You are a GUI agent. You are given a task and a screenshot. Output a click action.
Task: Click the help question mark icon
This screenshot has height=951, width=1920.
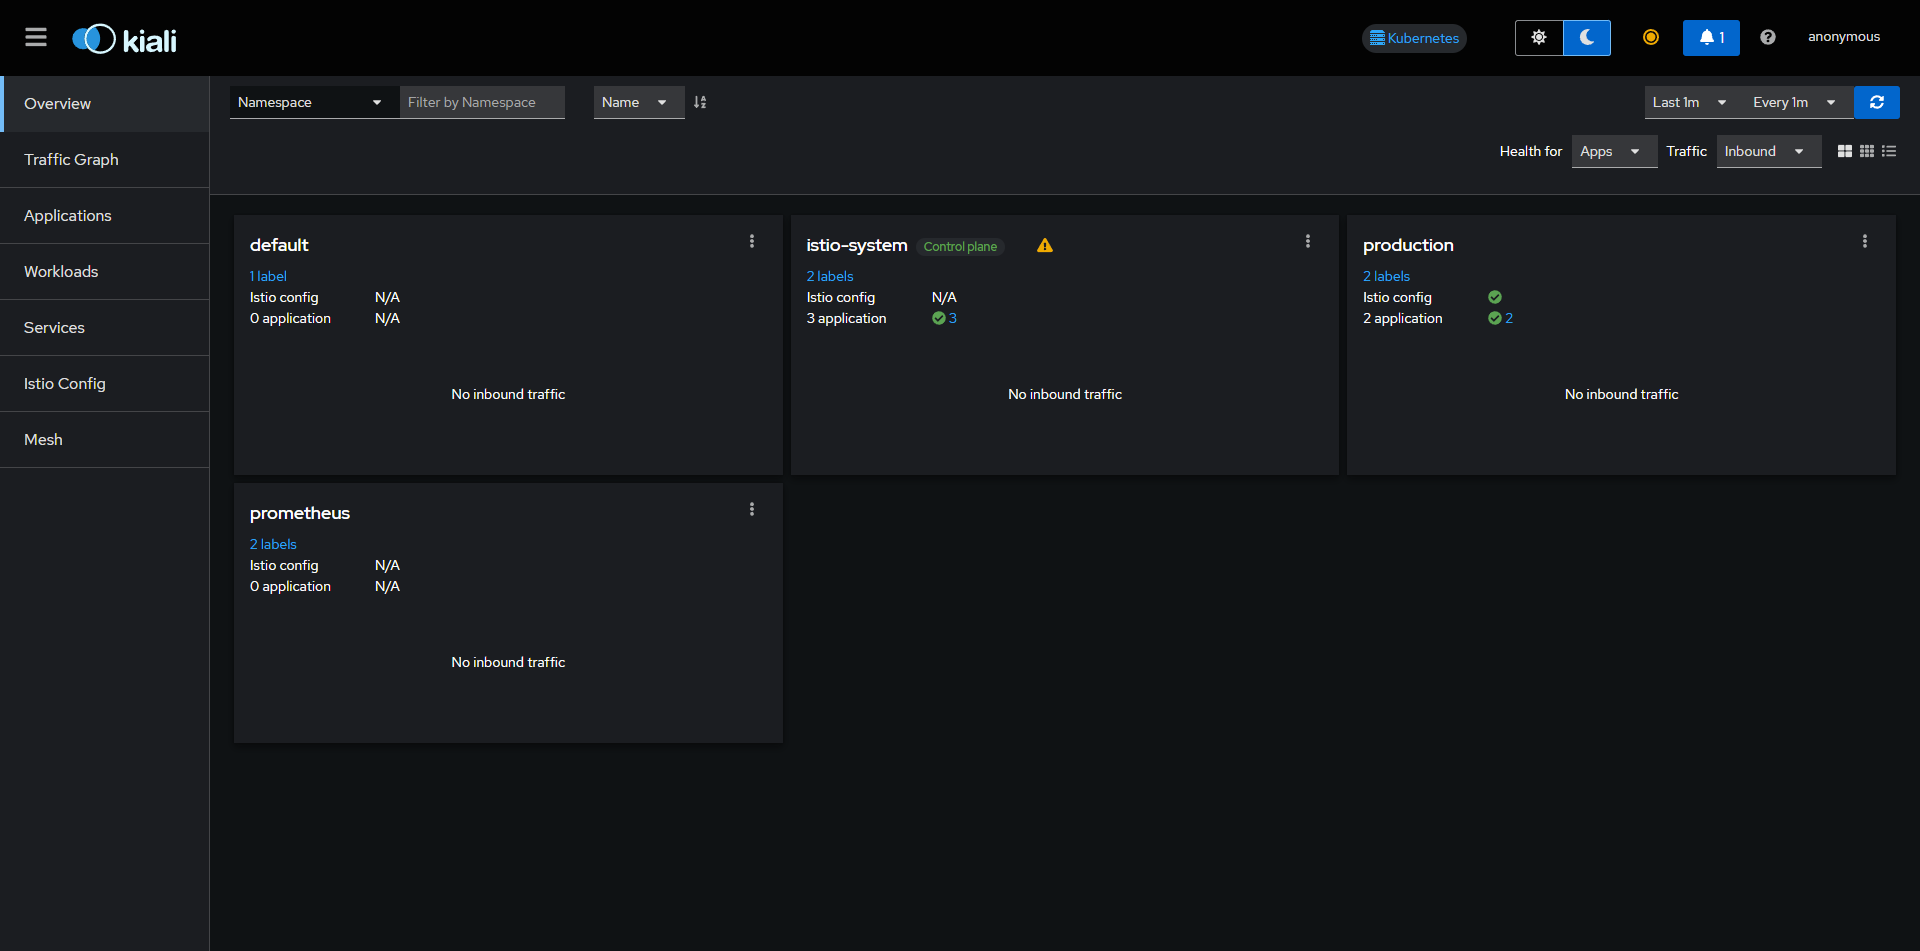(x=1767, y=37)
